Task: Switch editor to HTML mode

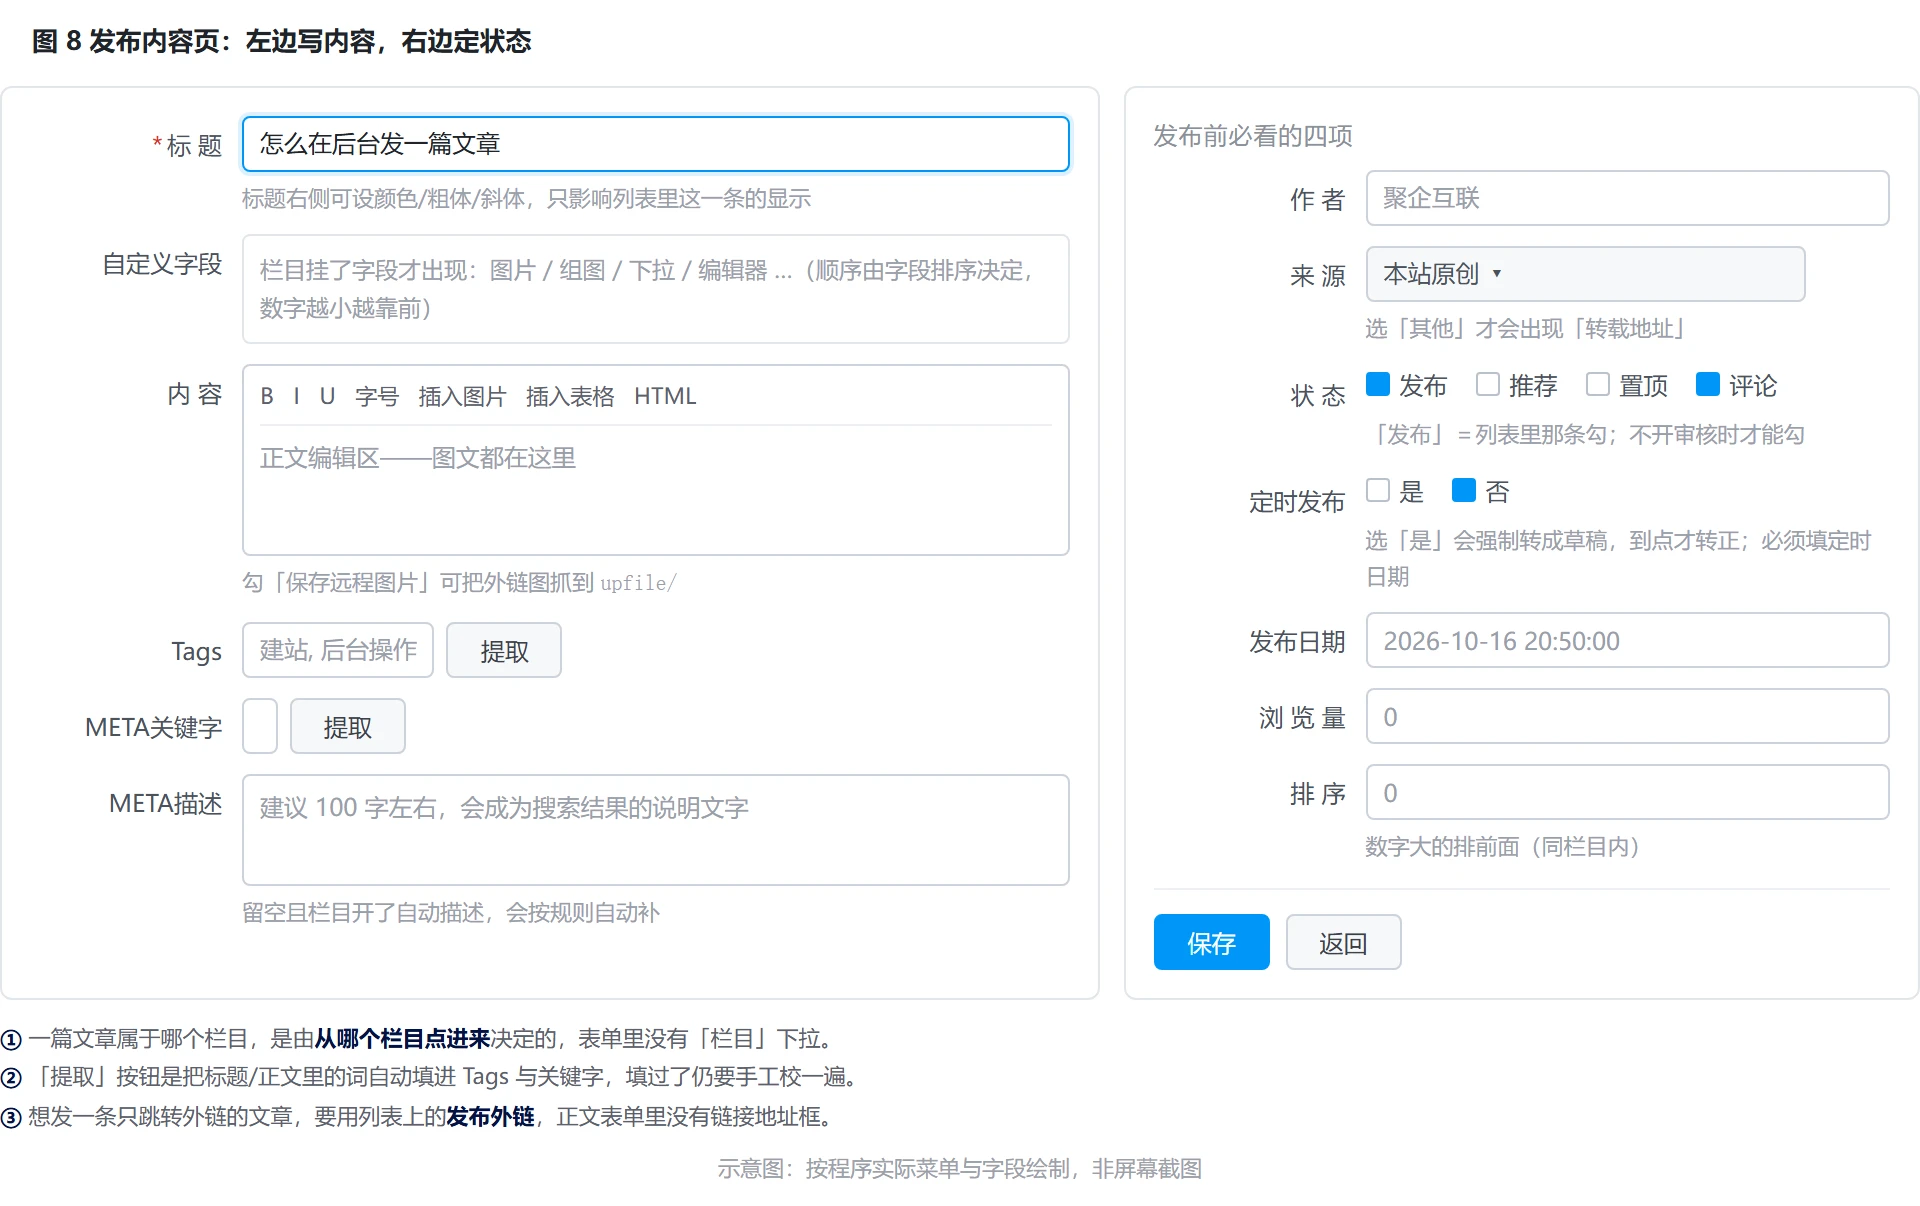Action: [665, 396]
